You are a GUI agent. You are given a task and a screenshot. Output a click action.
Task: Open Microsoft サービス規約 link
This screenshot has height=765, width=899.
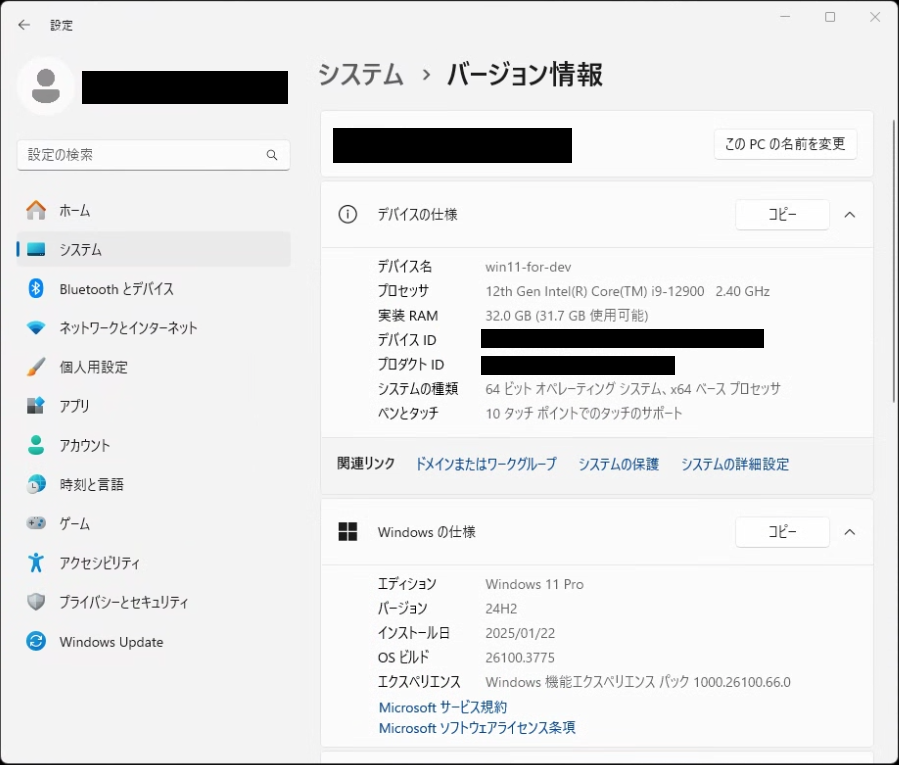443,707
